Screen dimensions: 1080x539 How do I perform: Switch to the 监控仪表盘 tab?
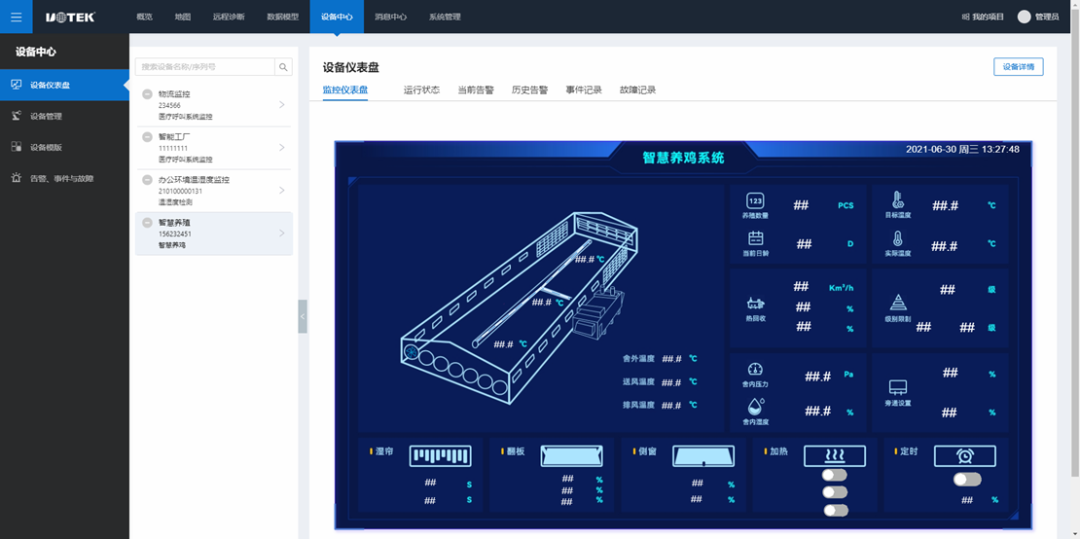(x=345, y=90)
